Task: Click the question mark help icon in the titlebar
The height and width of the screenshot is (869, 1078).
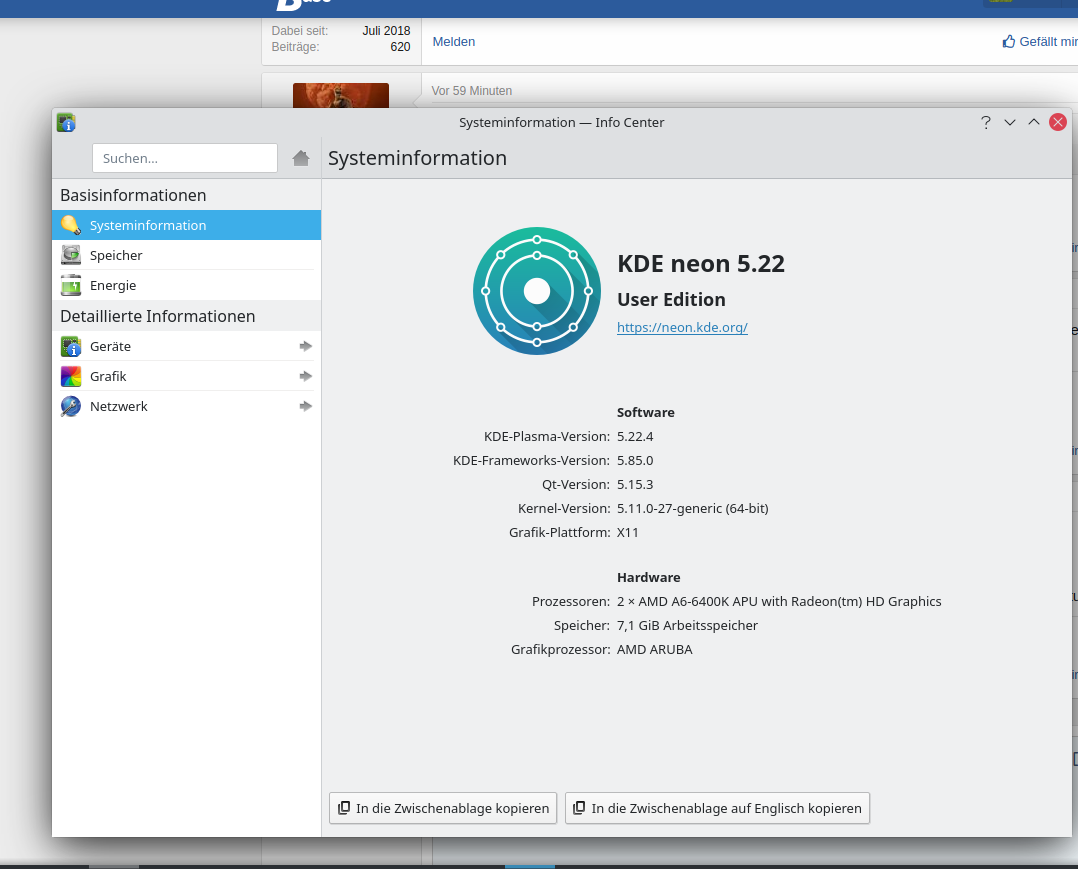Action: (x=985, y=122)
